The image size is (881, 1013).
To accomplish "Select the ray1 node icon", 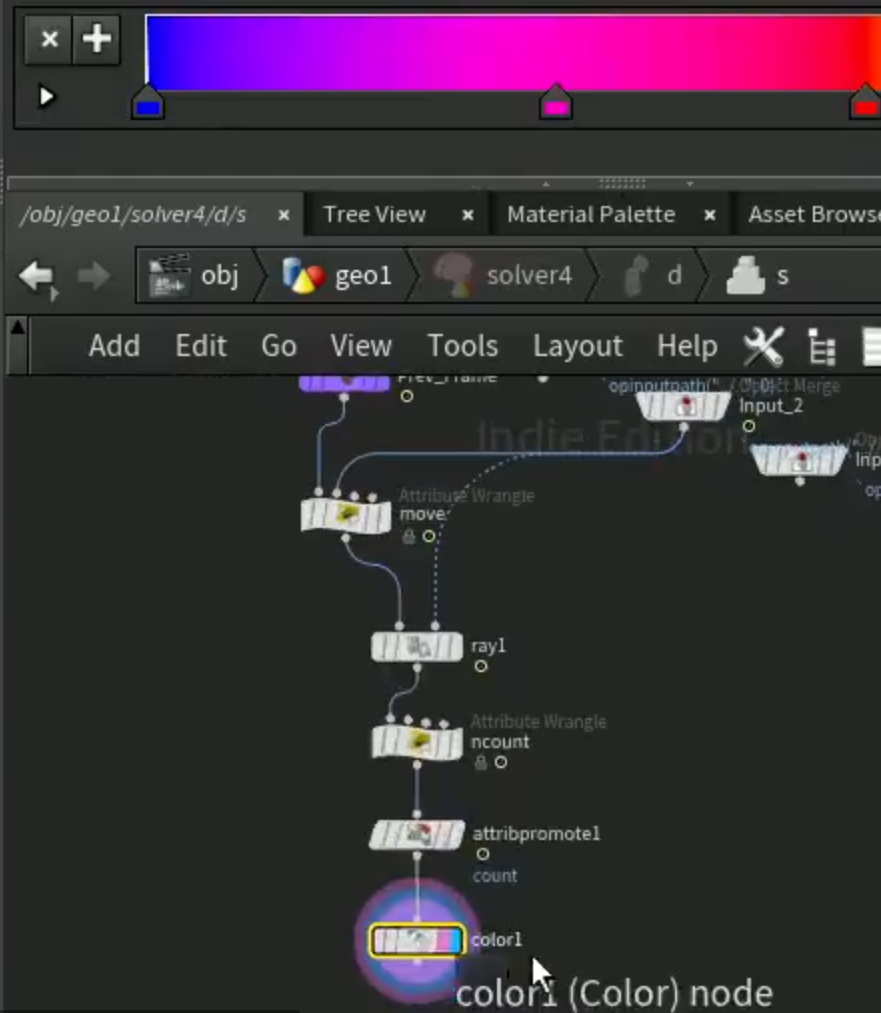I will pos(417,647).
